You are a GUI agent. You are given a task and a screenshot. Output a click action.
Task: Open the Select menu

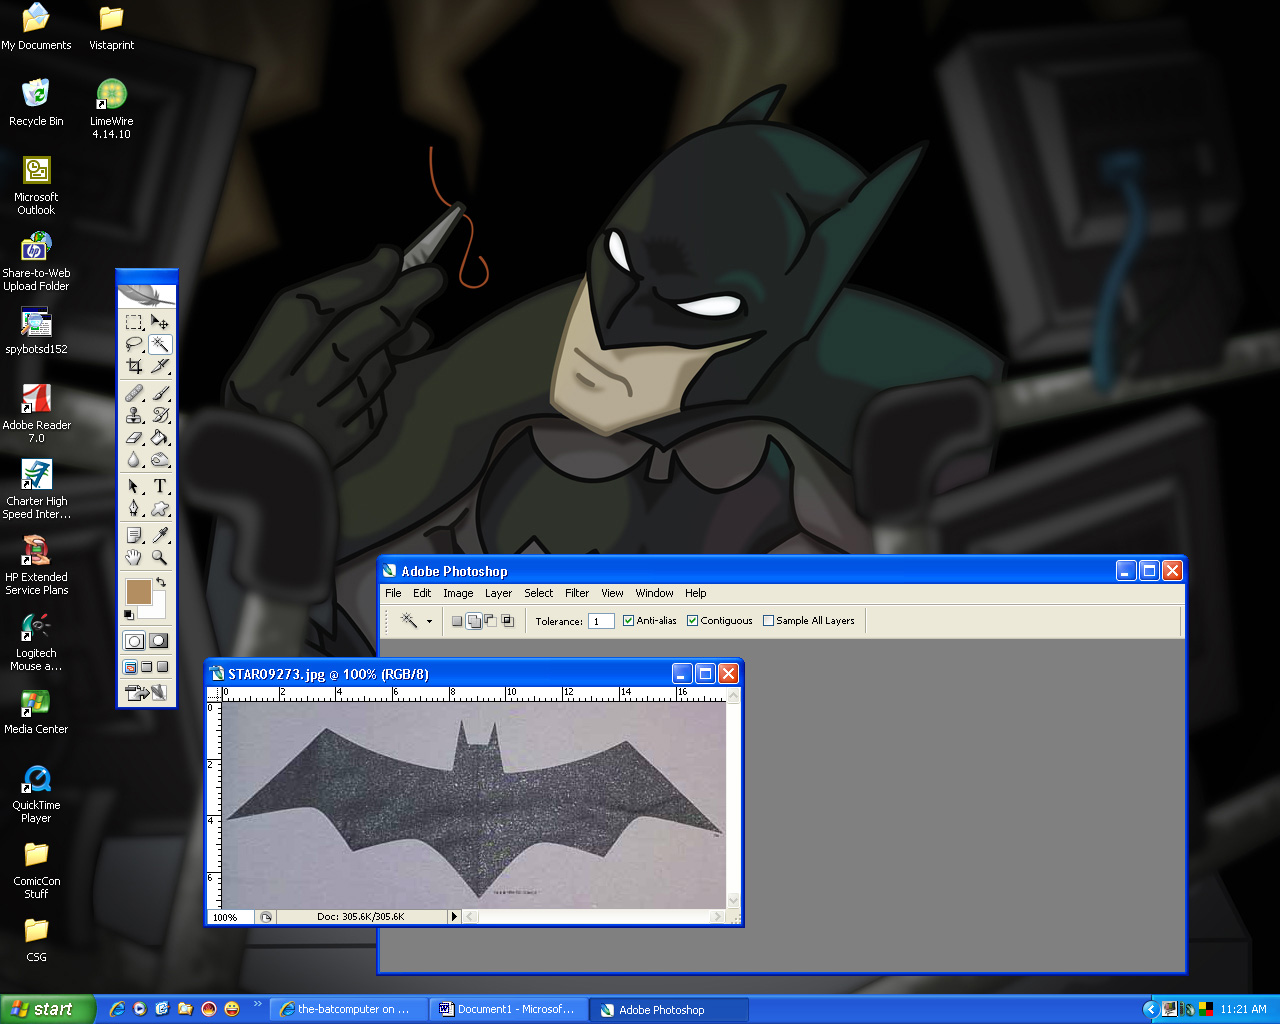coord(538,593)
